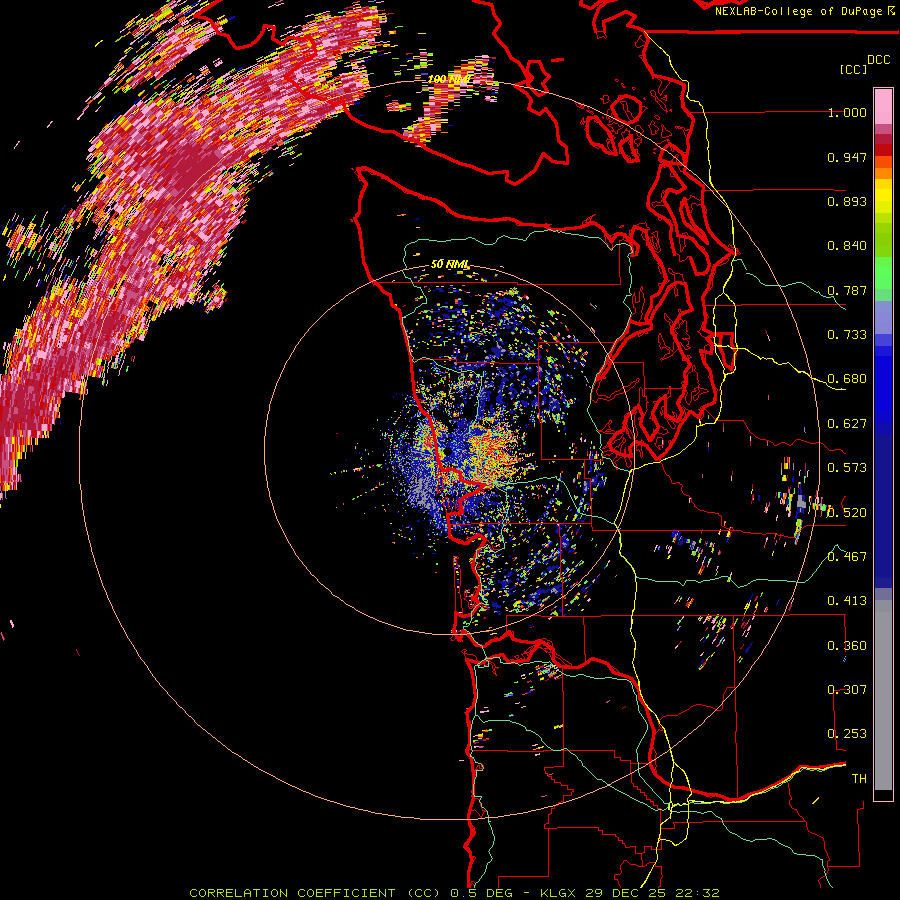Pick the green band of the color bar
This screenshot has height=900, width=900.
[x=883, y=273]
